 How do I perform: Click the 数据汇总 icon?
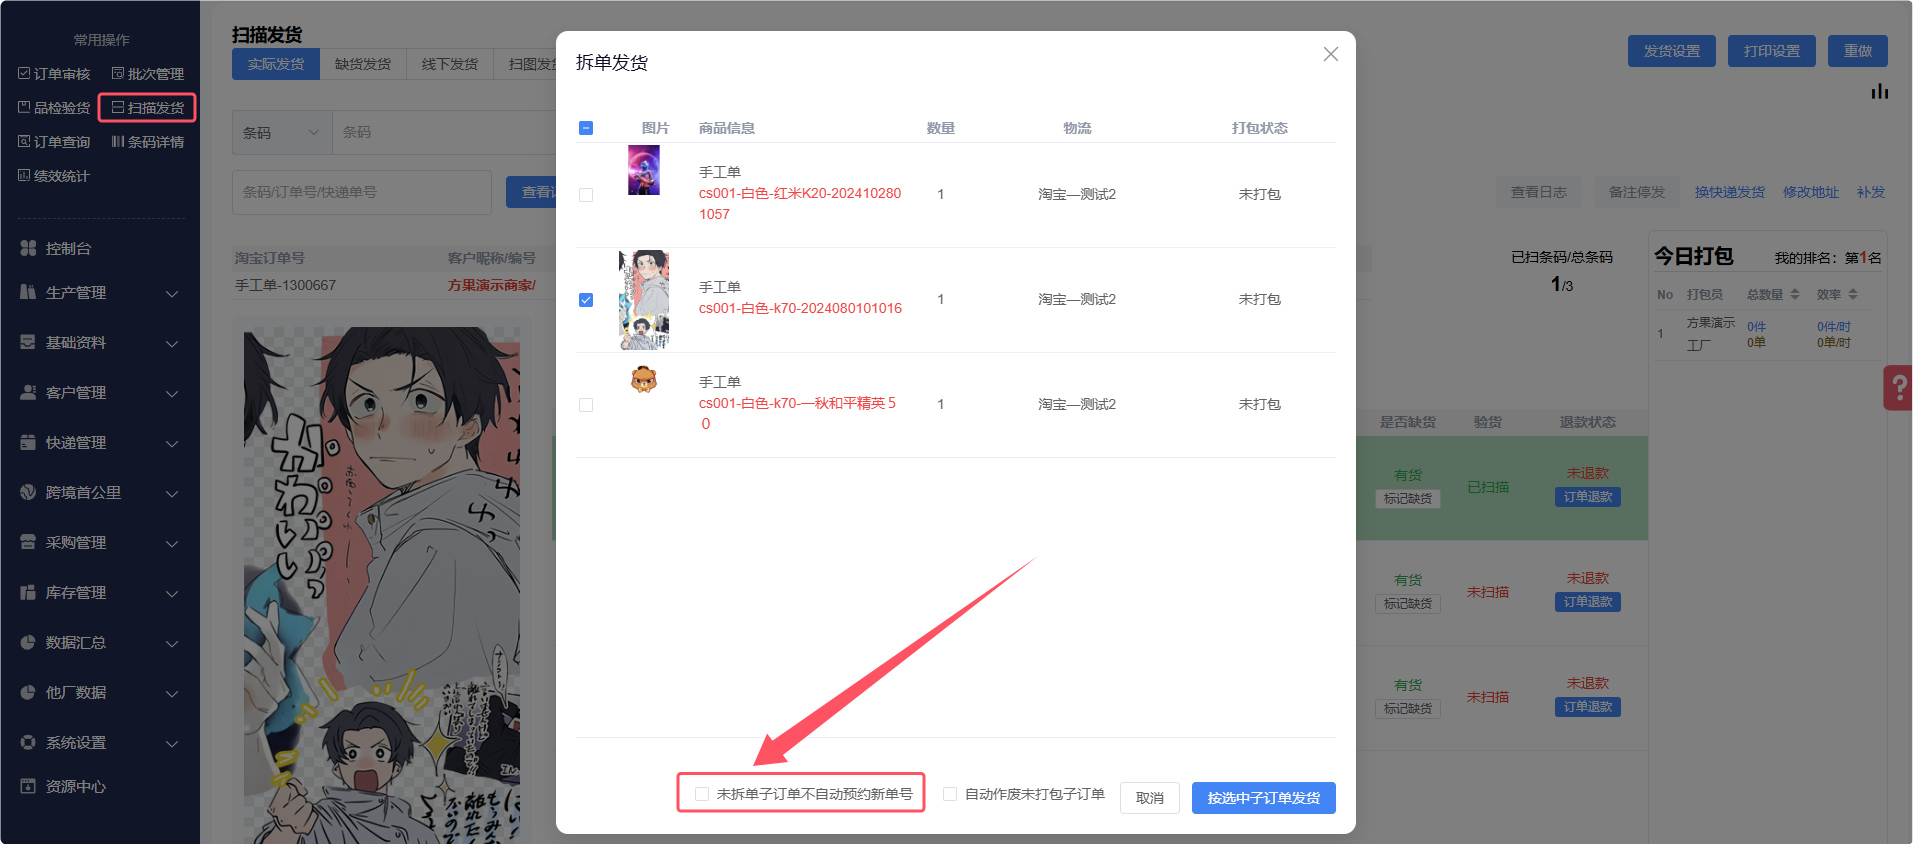pyautogui.click(x=28, y=642)
